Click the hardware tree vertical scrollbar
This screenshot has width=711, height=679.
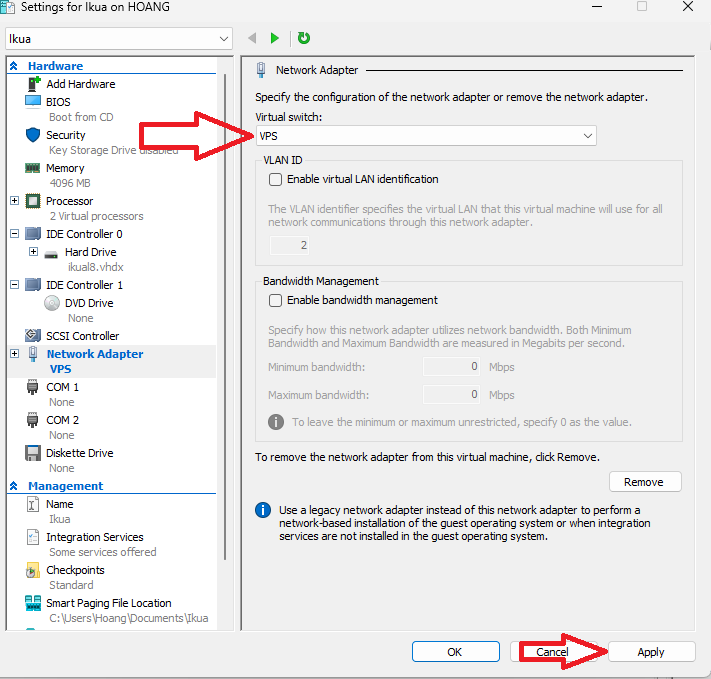(x=225, y=318)
